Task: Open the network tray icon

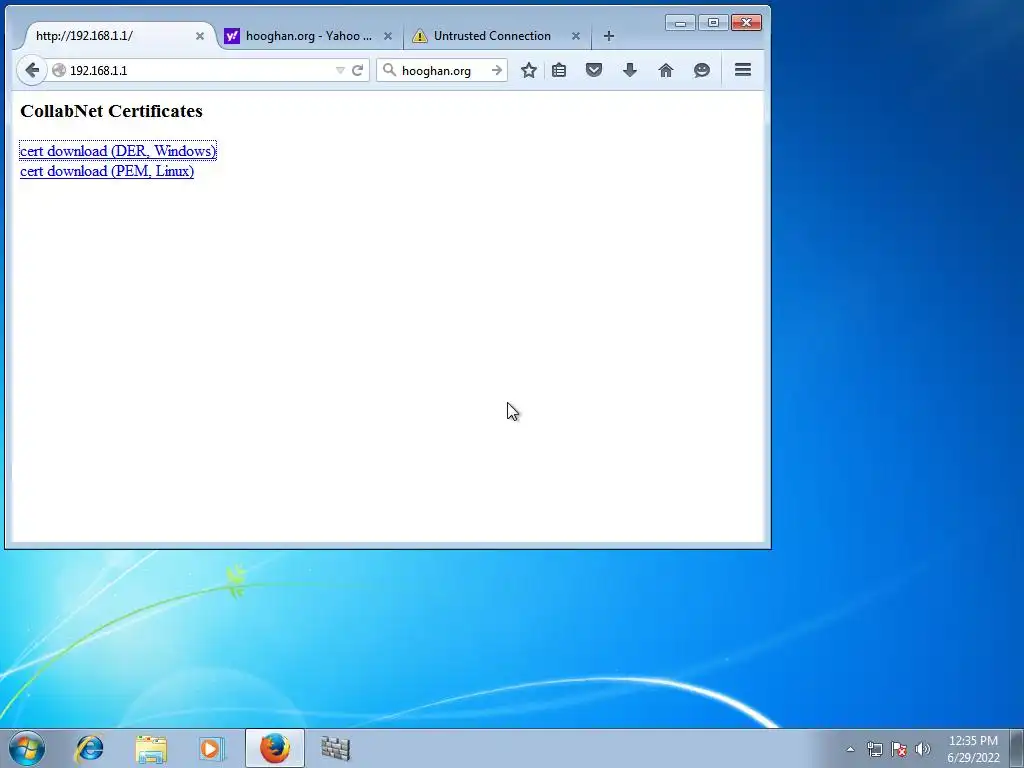Action: point(874,749)
